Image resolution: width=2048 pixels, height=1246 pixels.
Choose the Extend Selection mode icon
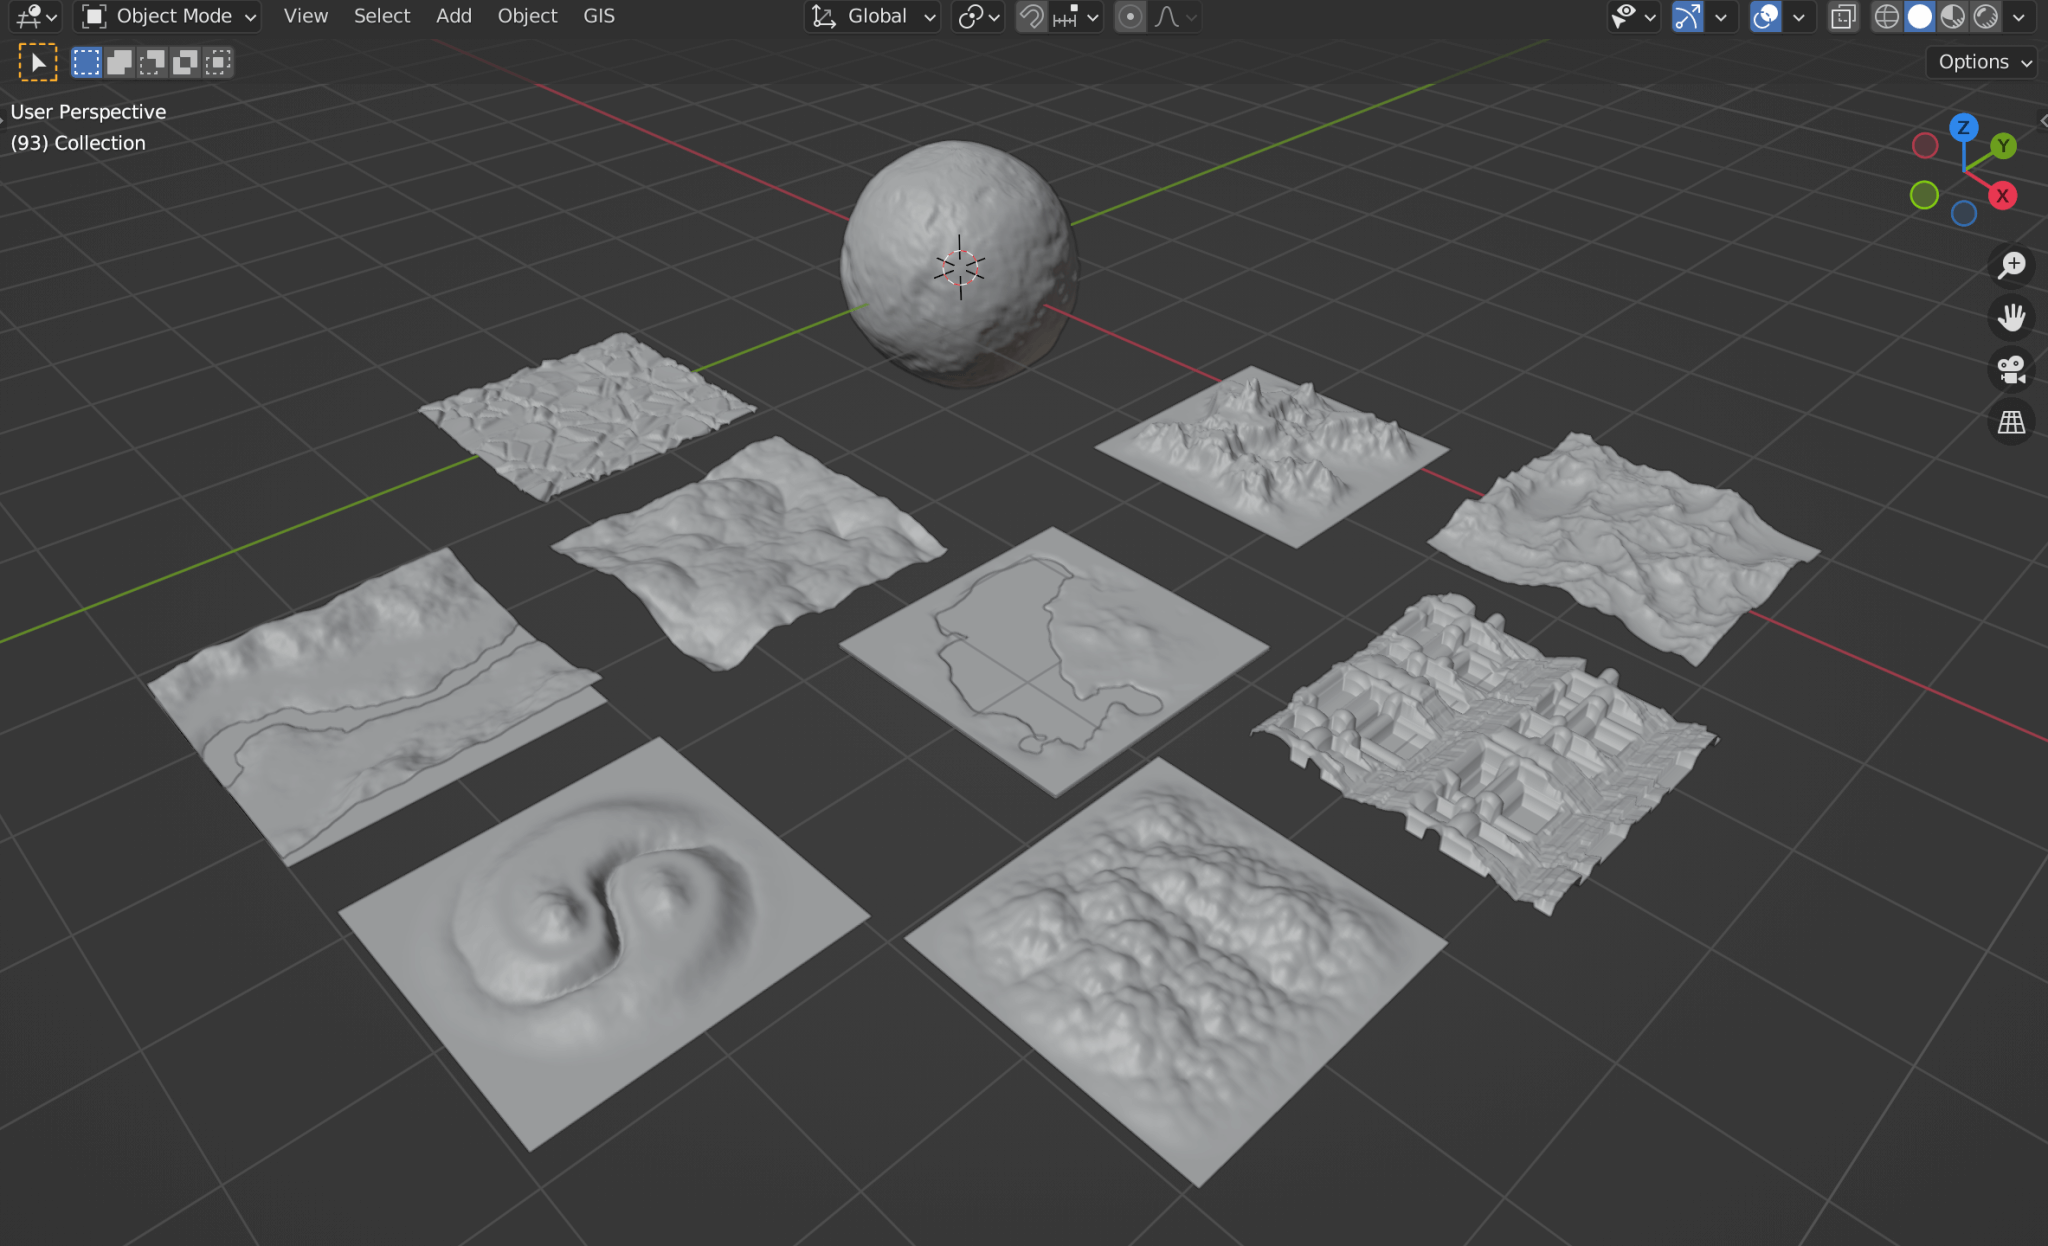119,63
